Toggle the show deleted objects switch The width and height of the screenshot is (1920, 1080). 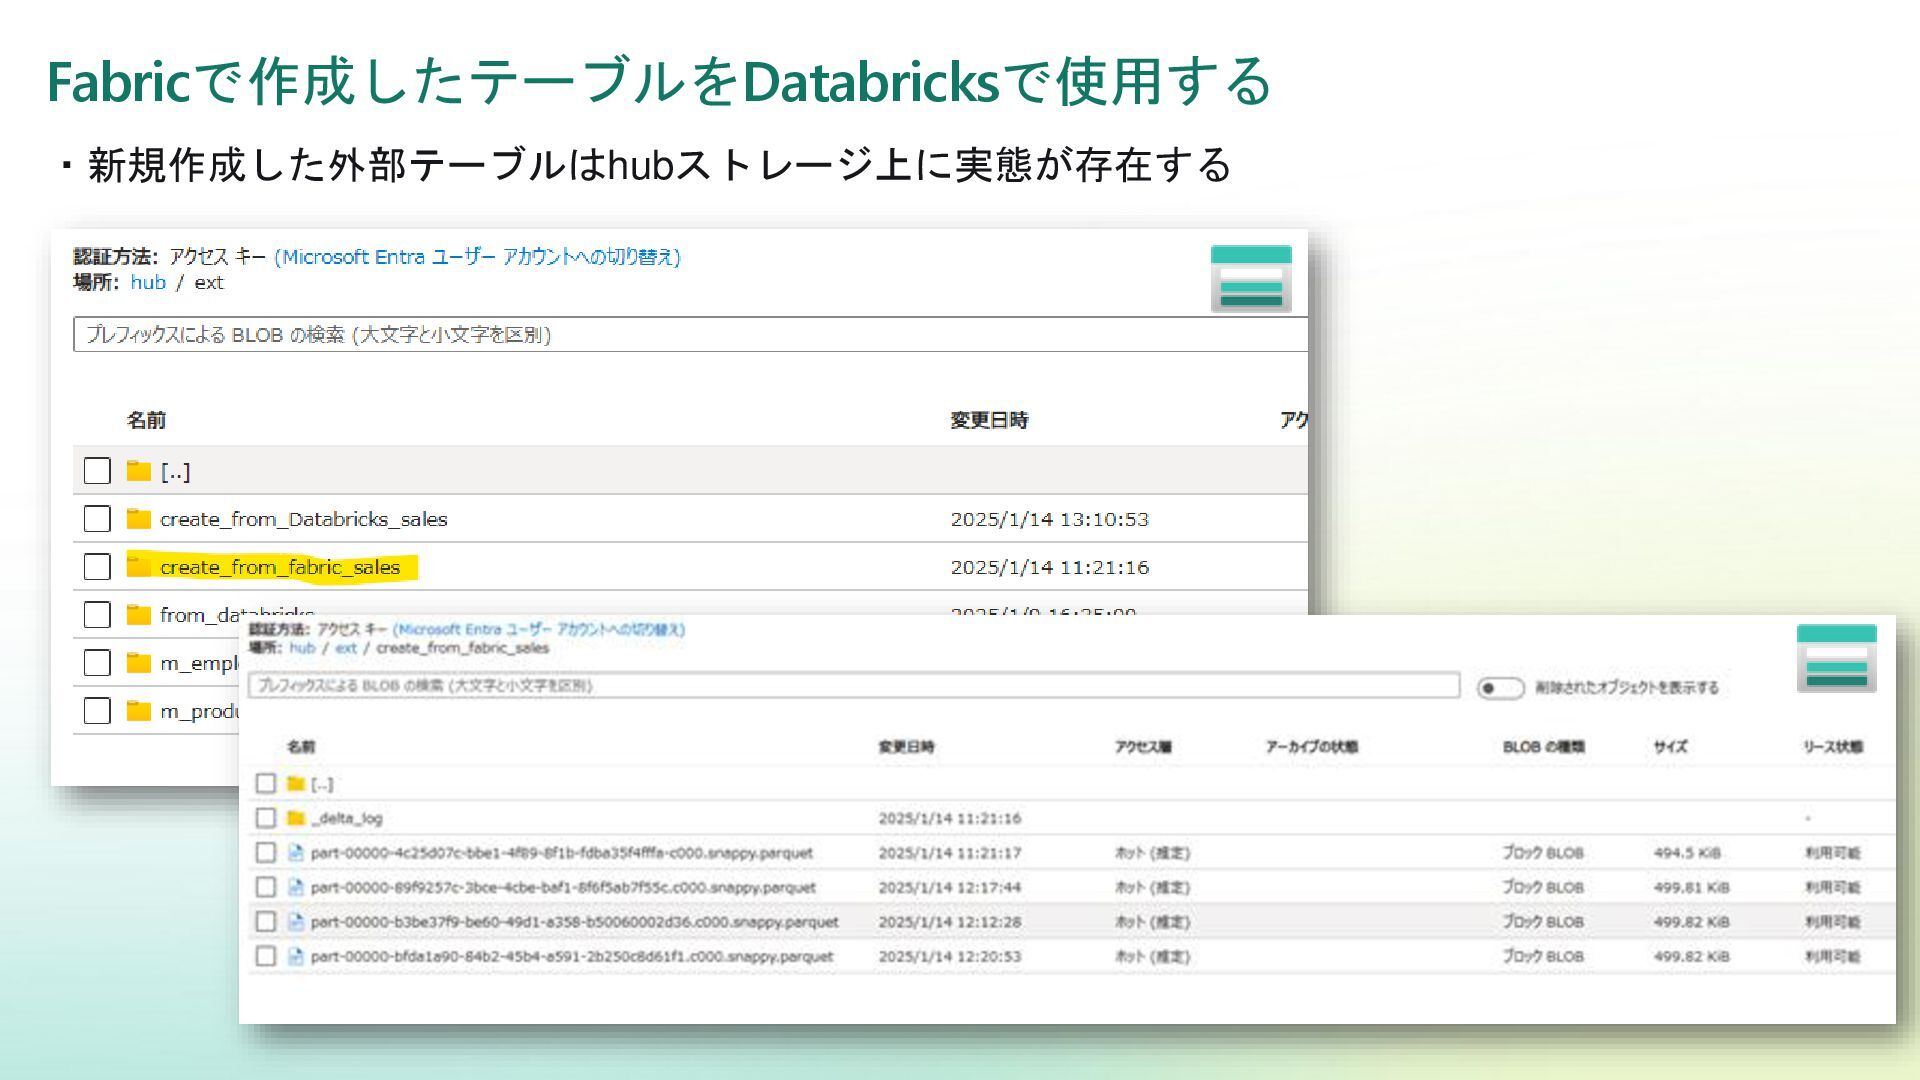1500,688
